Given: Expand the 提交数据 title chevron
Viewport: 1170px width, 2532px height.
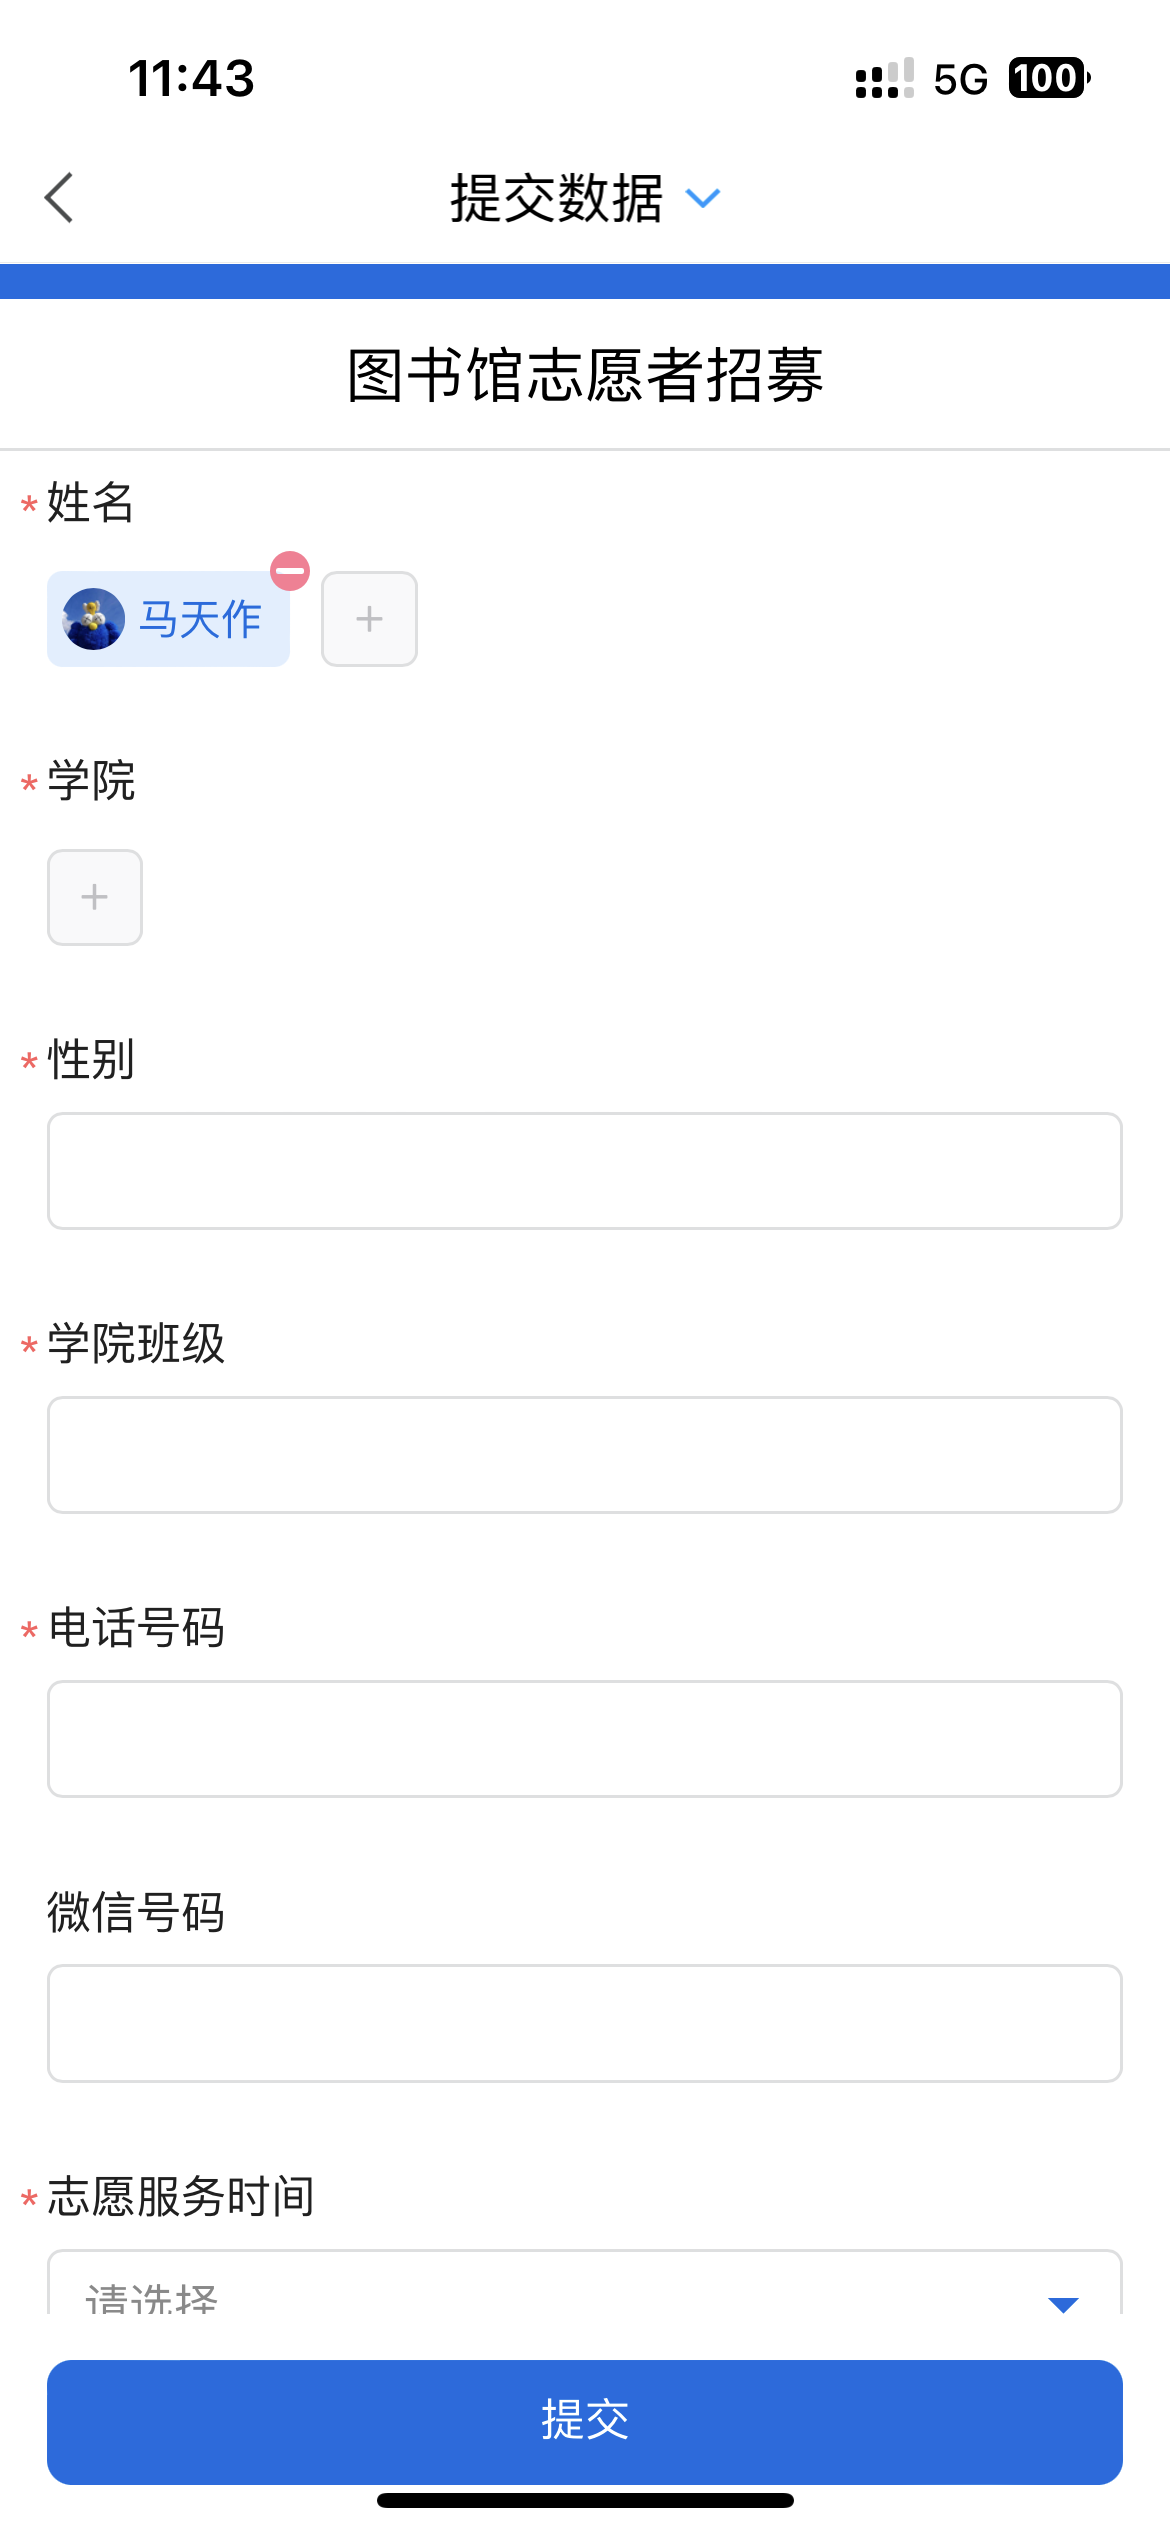Looking at the screenshot, I should click(703, 198).
